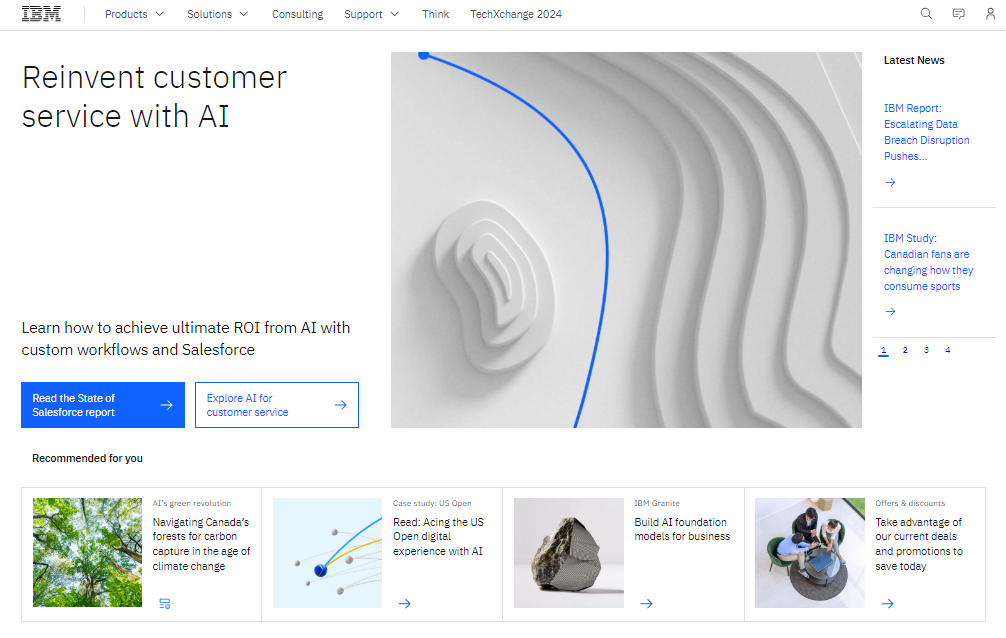Image resolution: width=1006 pixels, height=638 pixels.
Task: Open IBM Study Canadian fans news link
Action: point(928,262)
